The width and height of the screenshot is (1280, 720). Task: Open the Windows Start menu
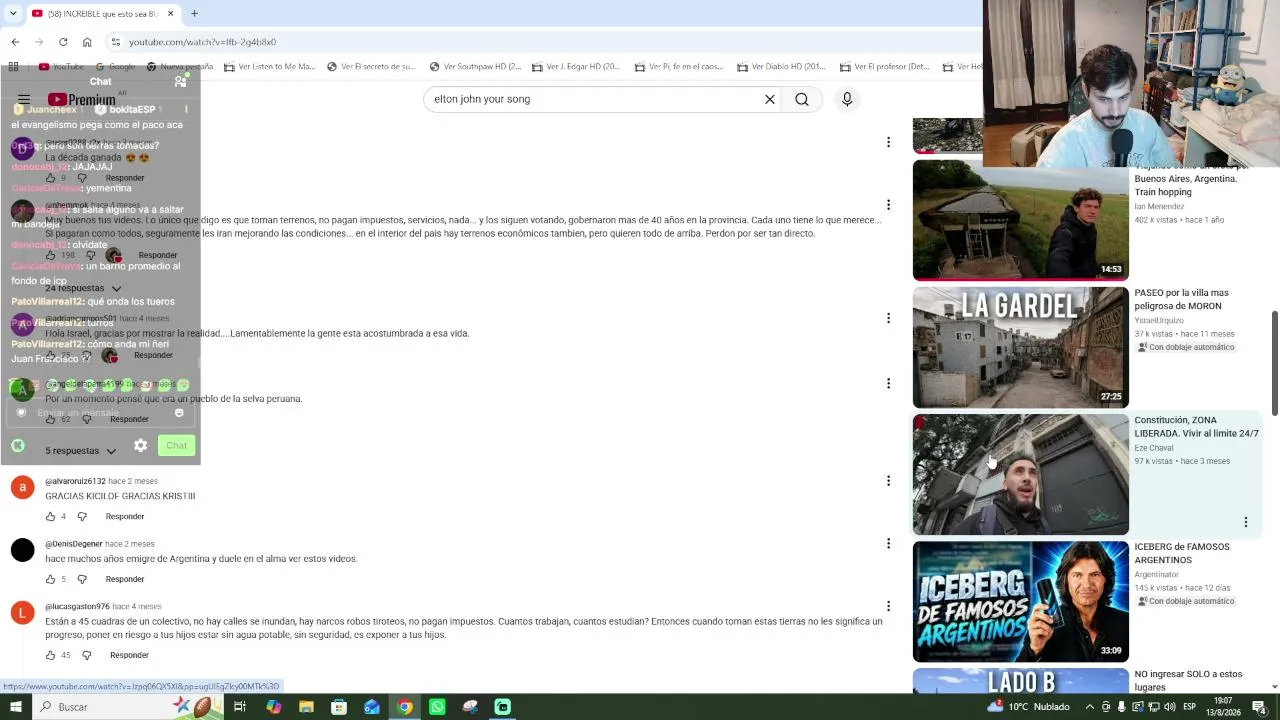coord(15,707)
